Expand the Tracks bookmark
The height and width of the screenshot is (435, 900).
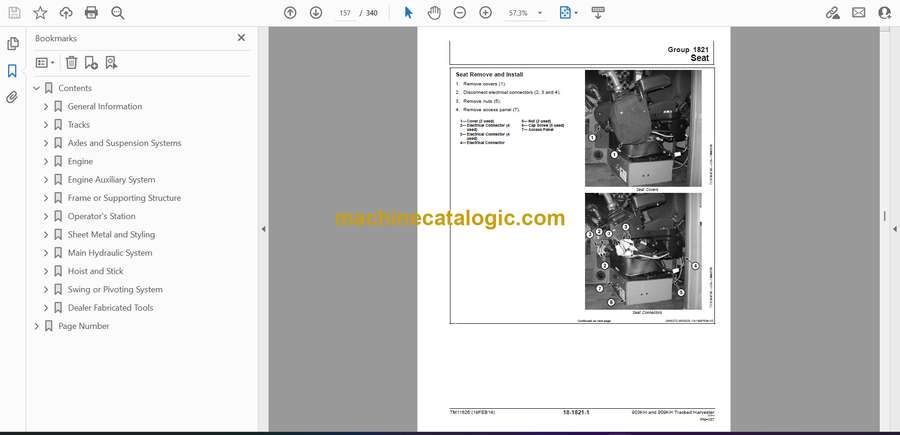46,125
